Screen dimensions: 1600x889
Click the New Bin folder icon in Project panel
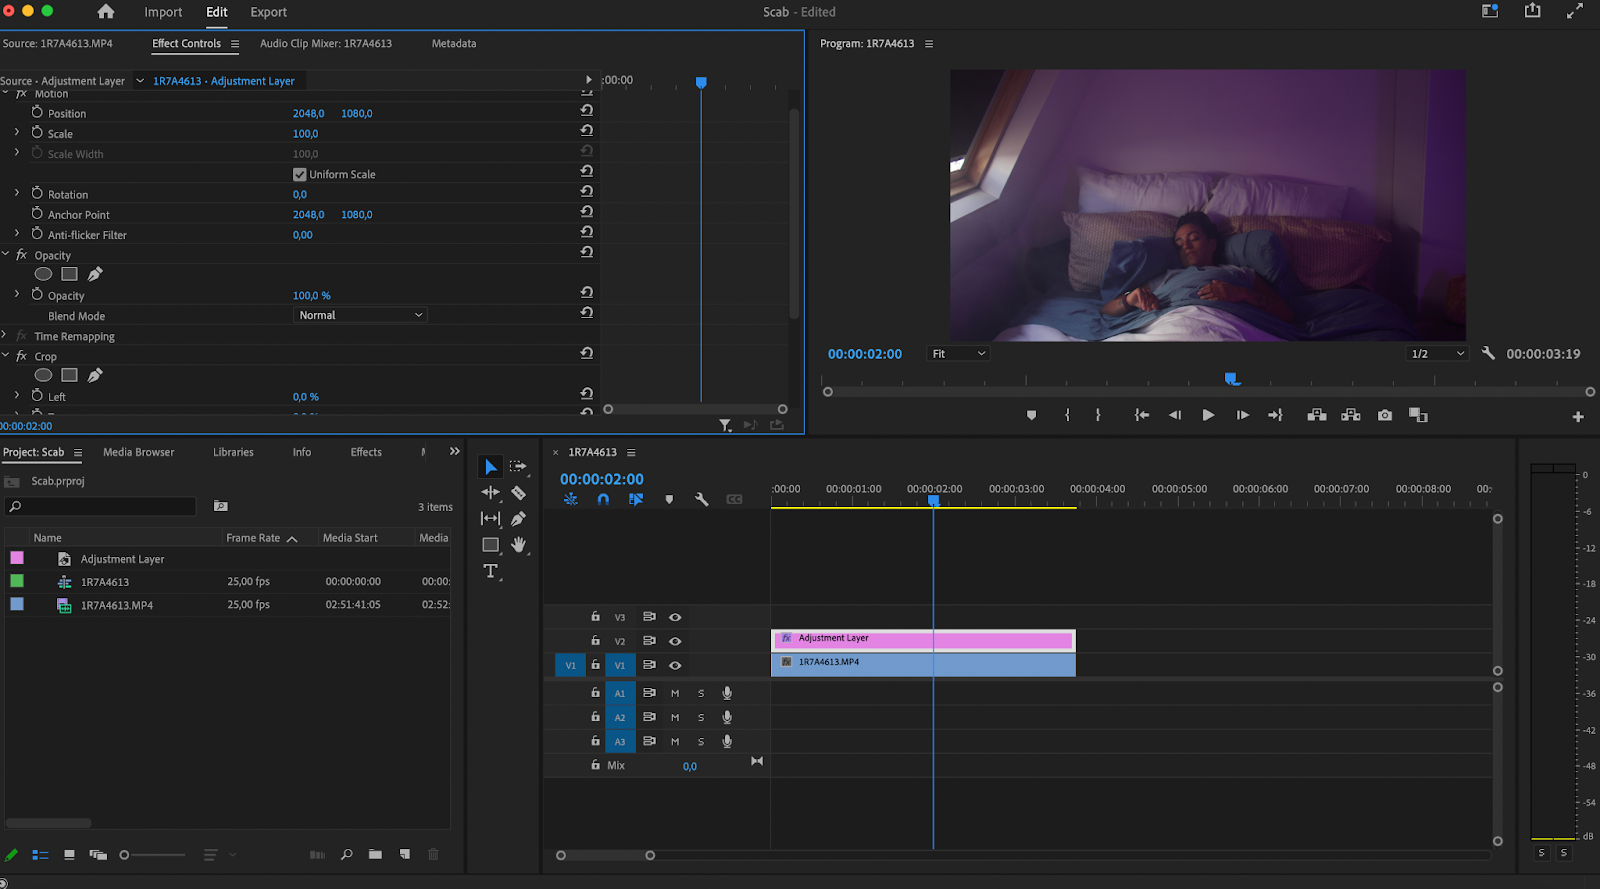[x=375, y=855]
